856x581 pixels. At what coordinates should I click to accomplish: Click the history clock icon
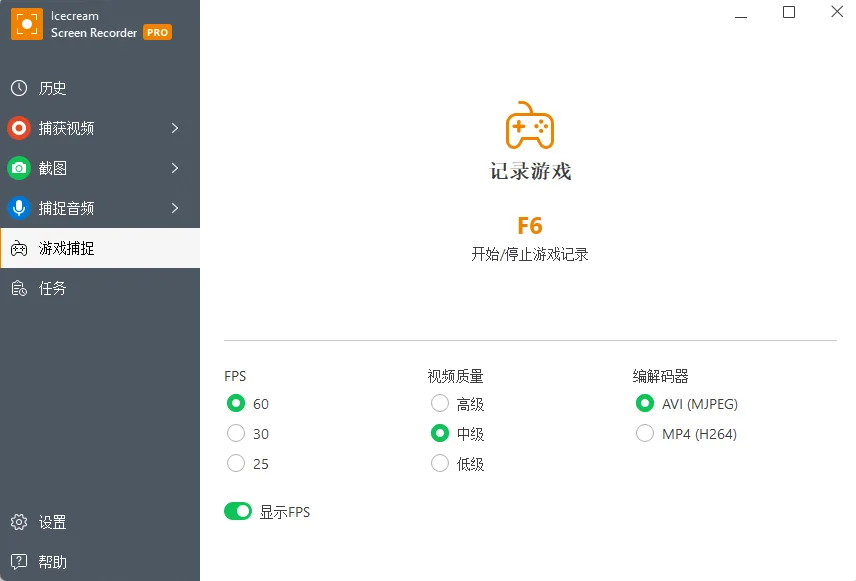pyautogui.click(x=19, y=88)
